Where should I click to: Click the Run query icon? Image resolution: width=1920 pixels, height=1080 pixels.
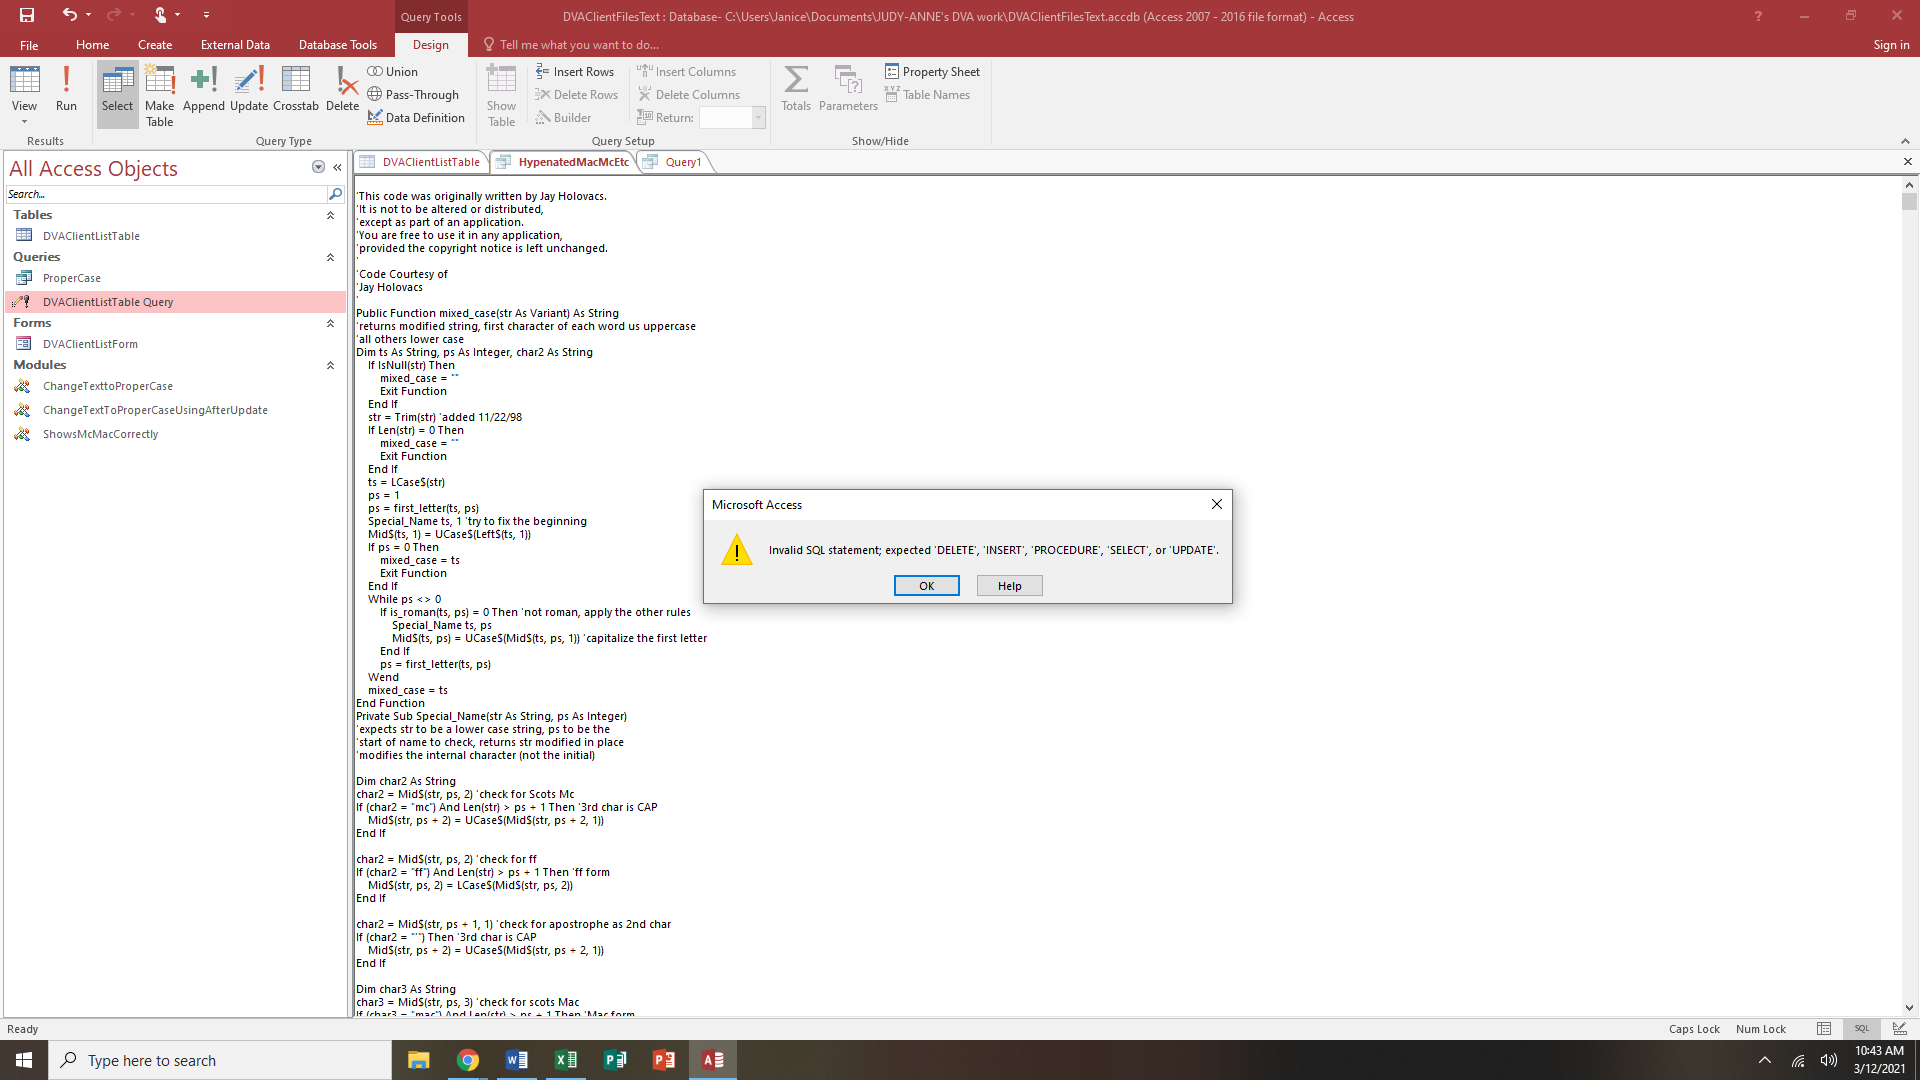(66, 89)
